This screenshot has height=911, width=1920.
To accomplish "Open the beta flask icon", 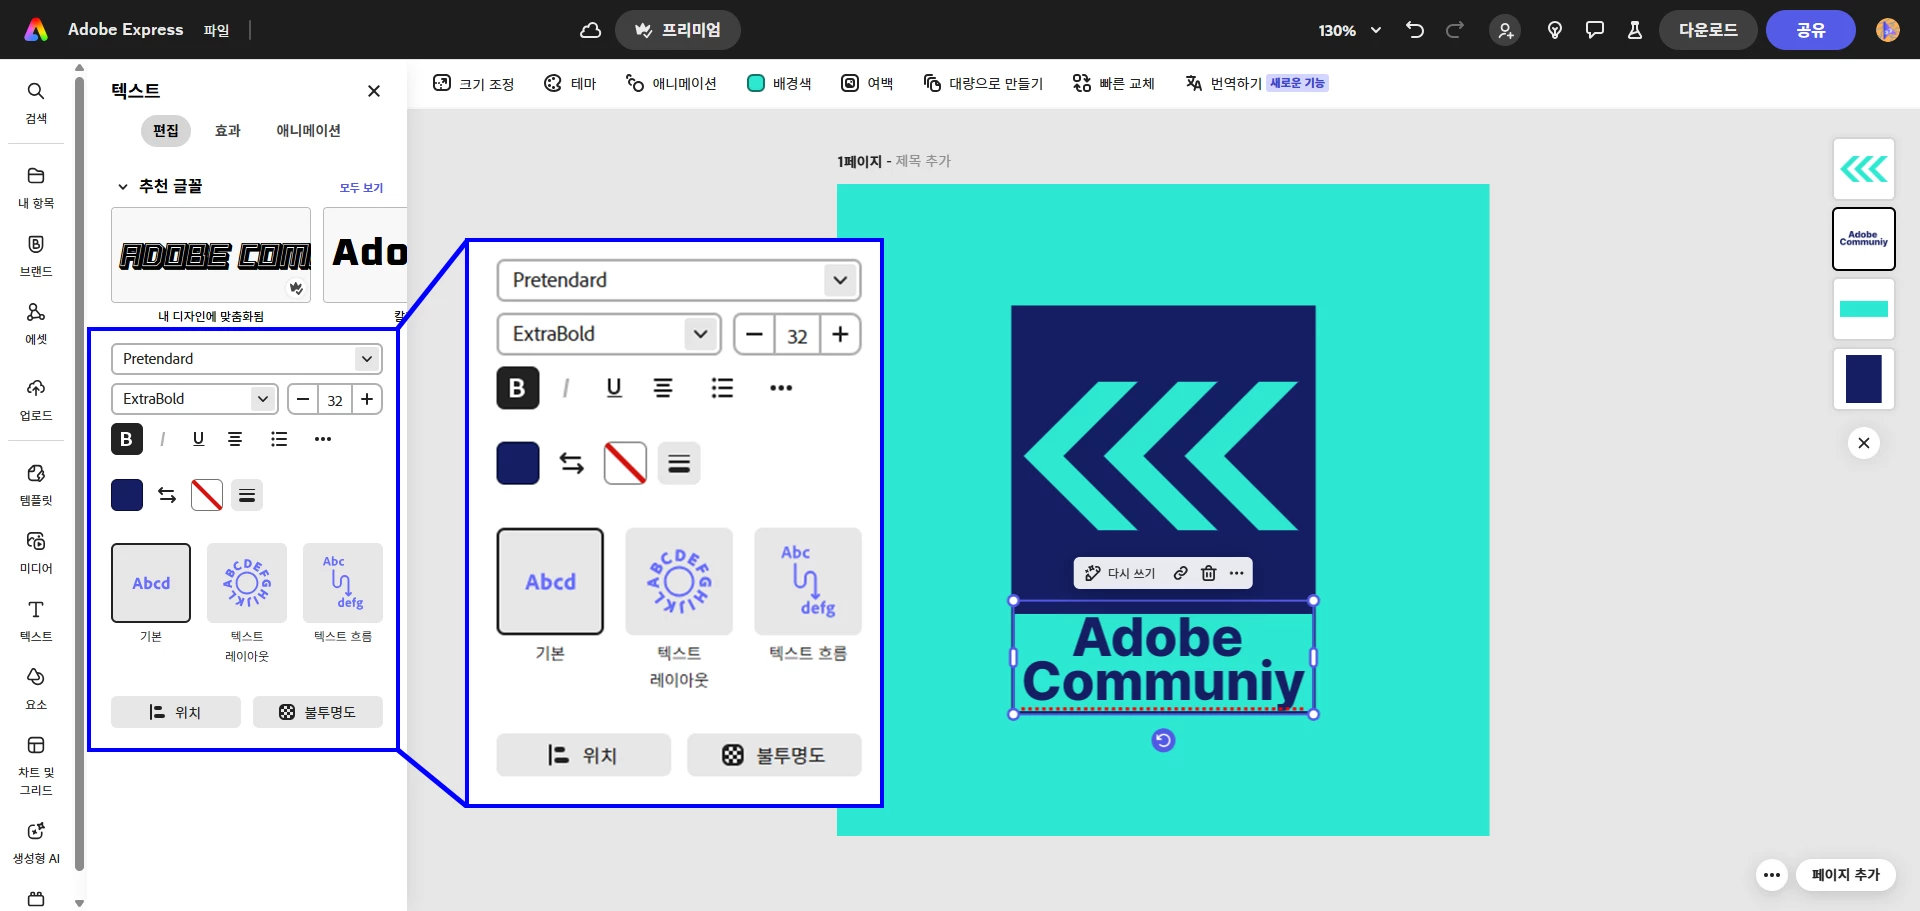I will pos(1635,30).
